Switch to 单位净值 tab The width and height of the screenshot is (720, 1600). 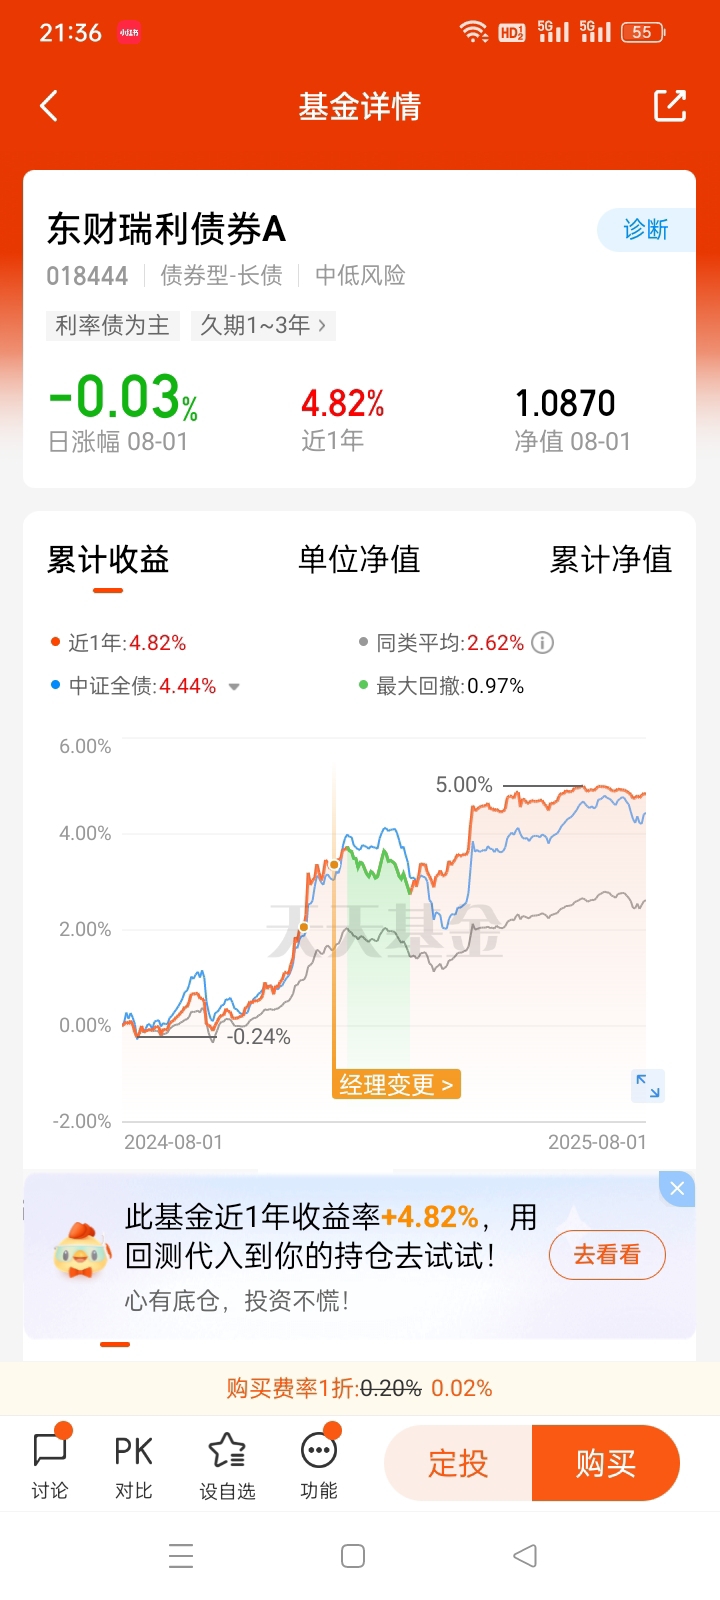point(359,560)
